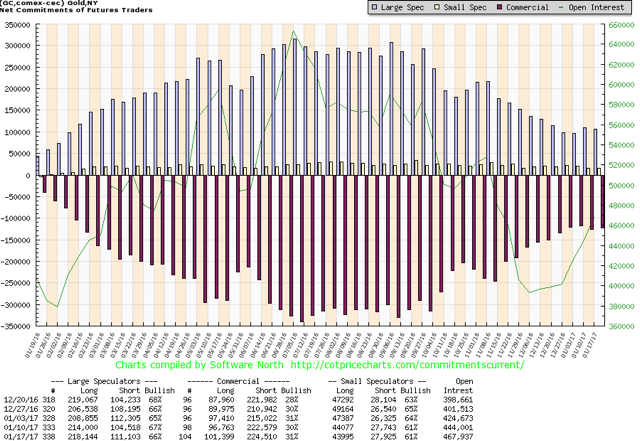
Task: Select the 01/03/17 row date
Action: coord(20,418)
